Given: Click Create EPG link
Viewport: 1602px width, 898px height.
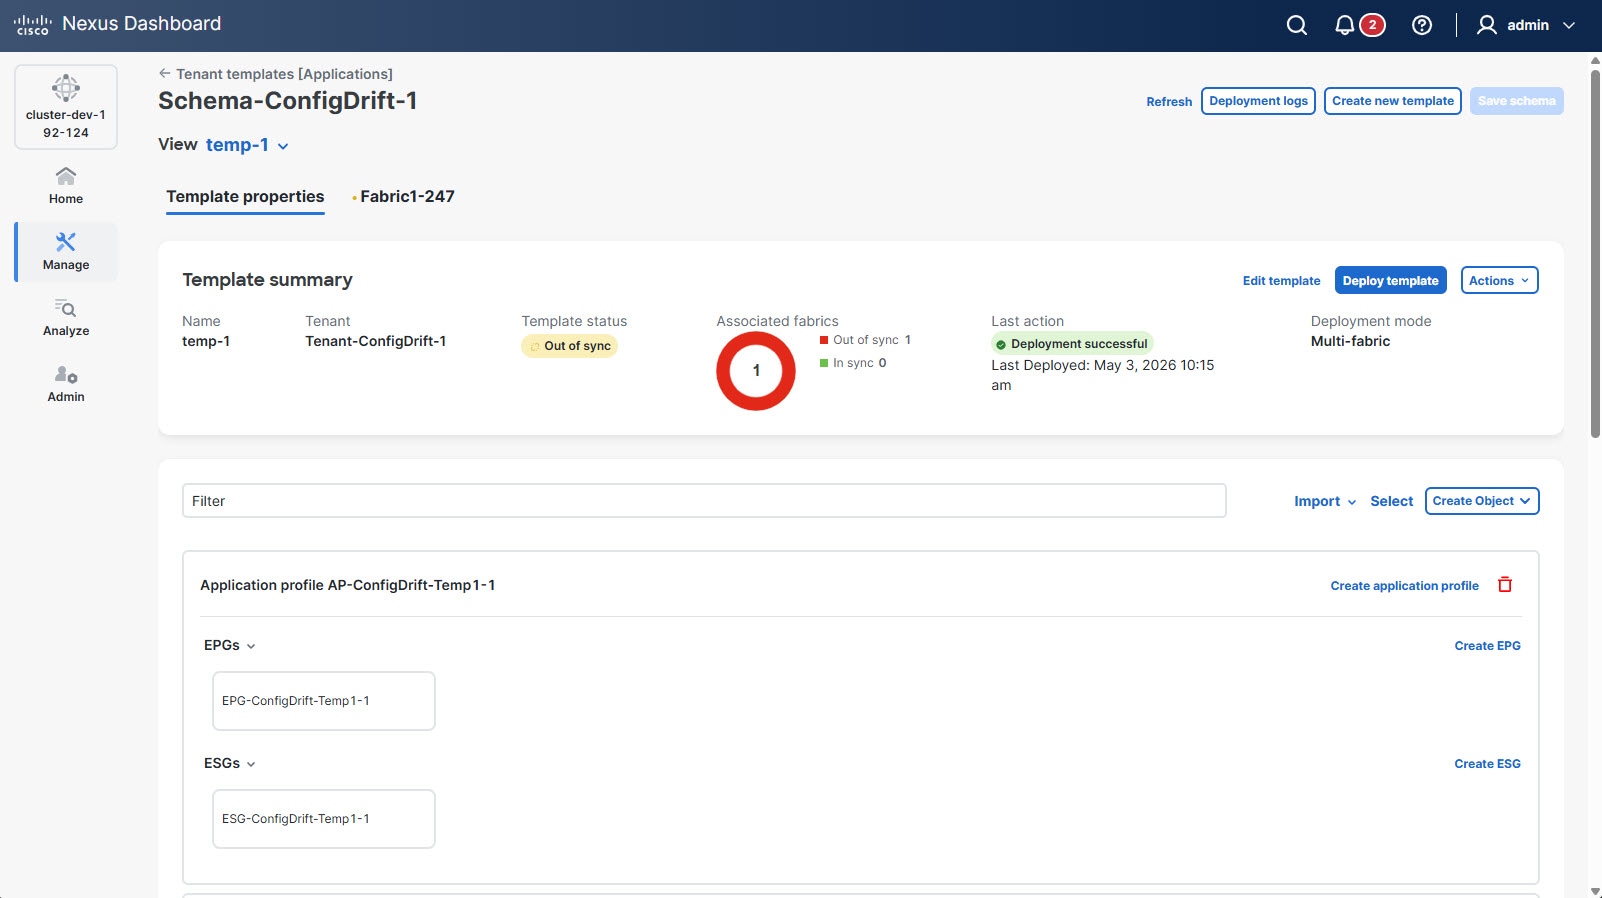Looking at the screenshot, I should [1487, 646].
